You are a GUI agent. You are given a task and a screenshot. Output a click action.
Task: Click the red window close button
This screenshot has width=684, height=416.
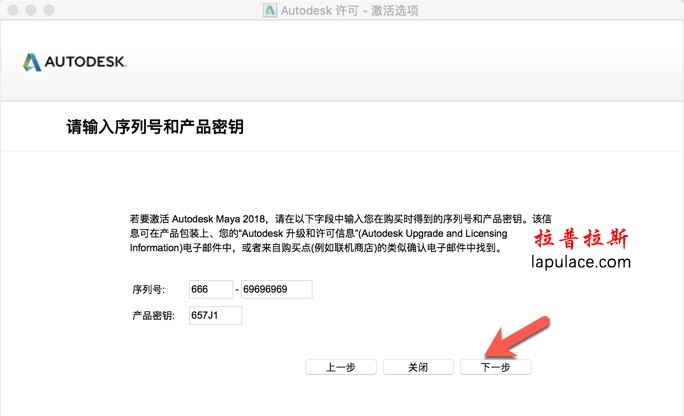click(13, 10)
